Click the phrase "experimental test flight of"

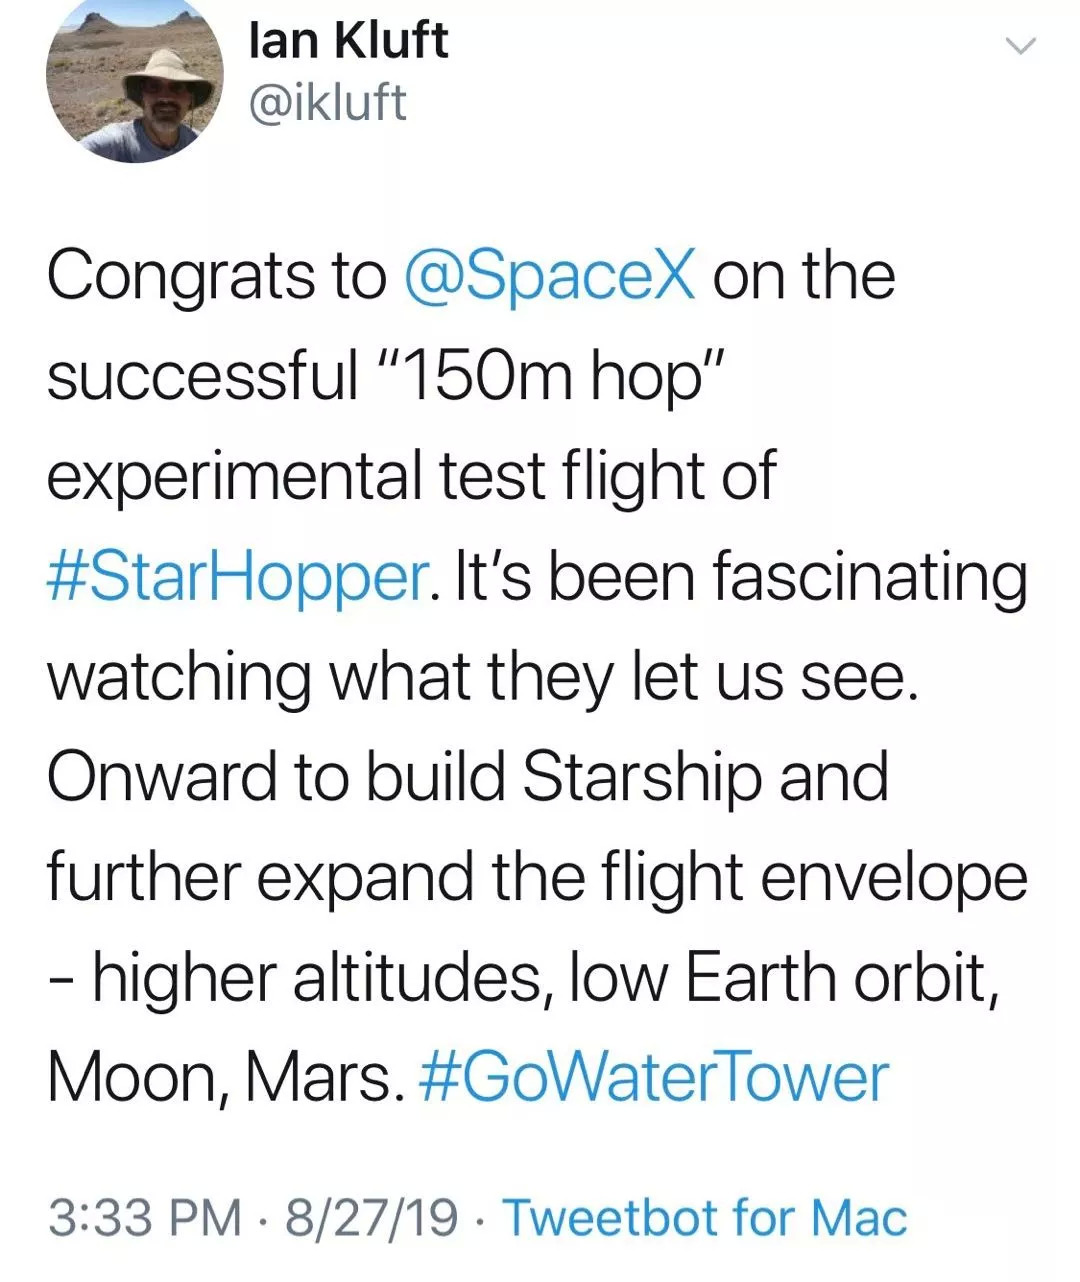click(x=411, y=477)
